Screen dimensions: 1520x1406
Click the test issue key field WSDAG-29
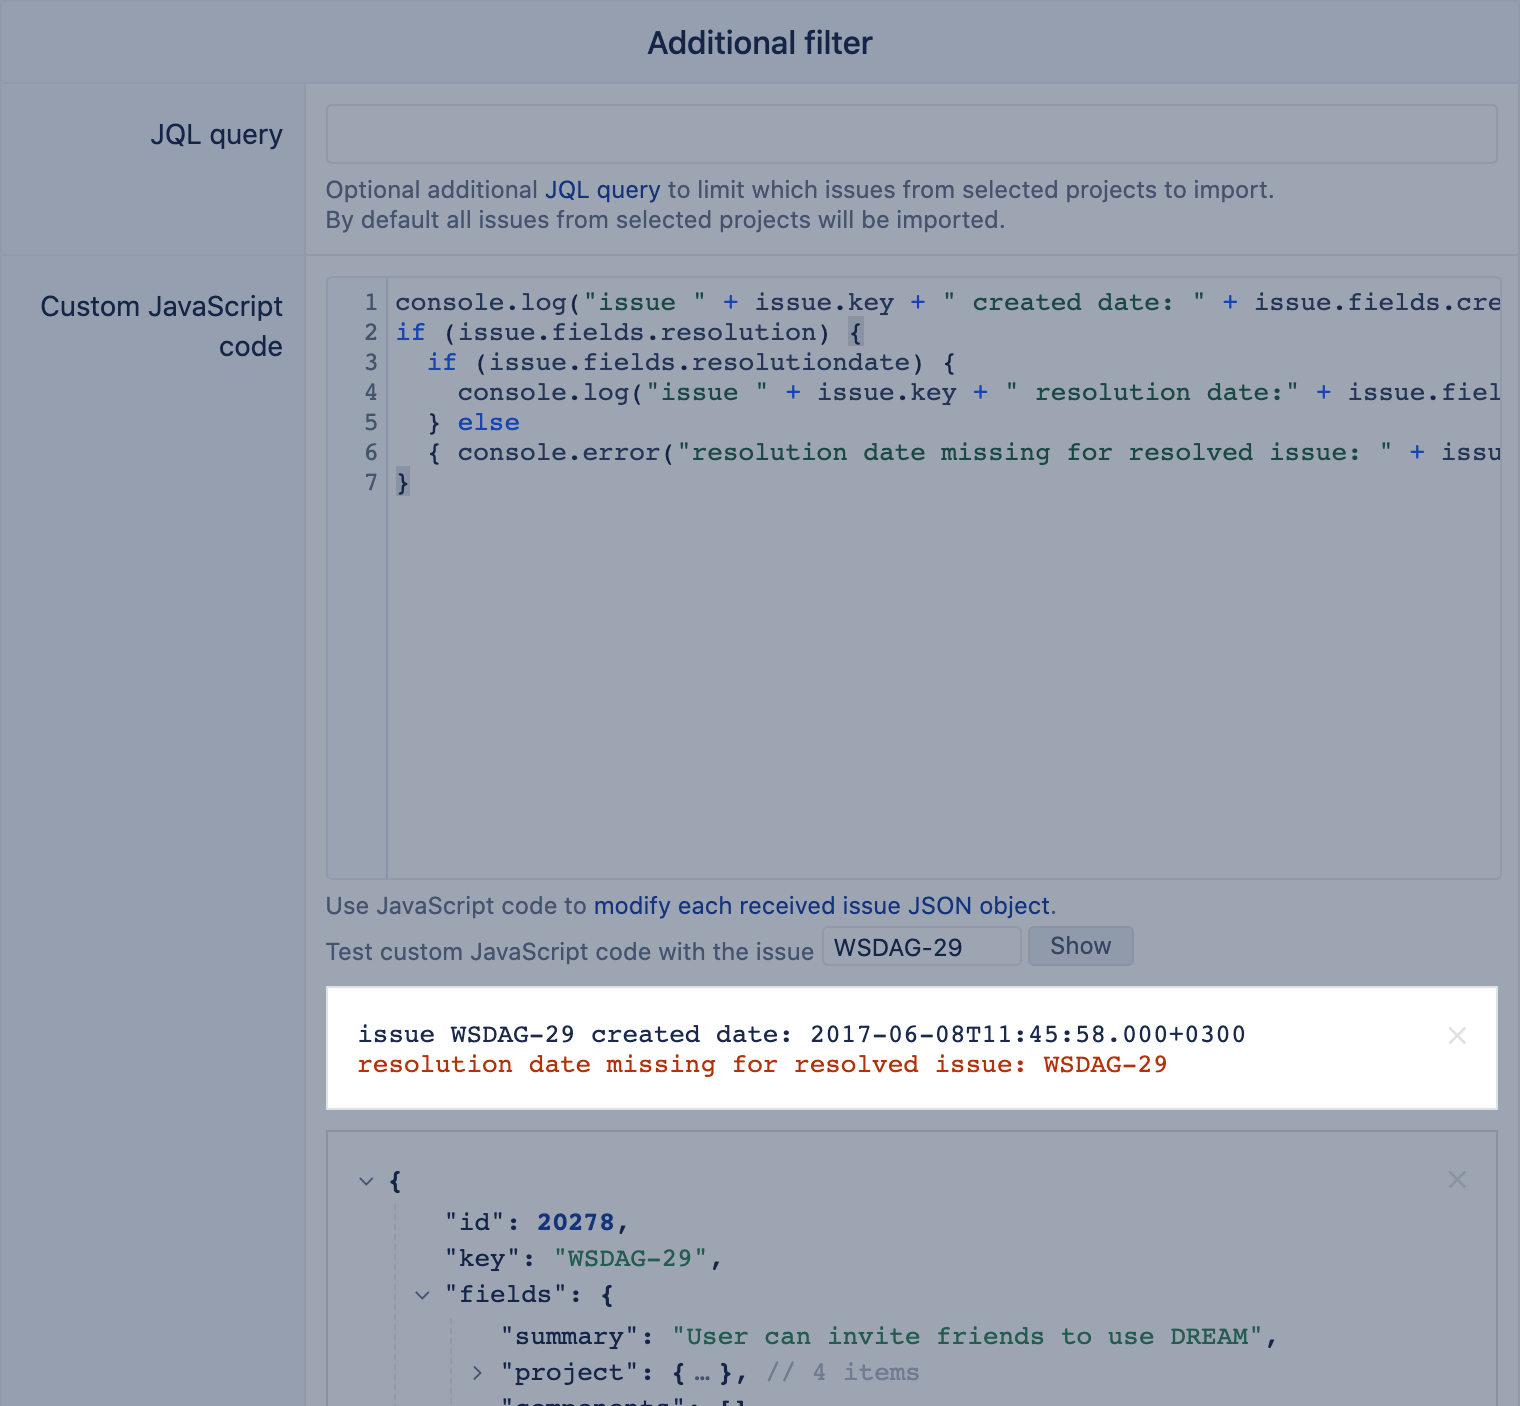[x=920, y=947]
